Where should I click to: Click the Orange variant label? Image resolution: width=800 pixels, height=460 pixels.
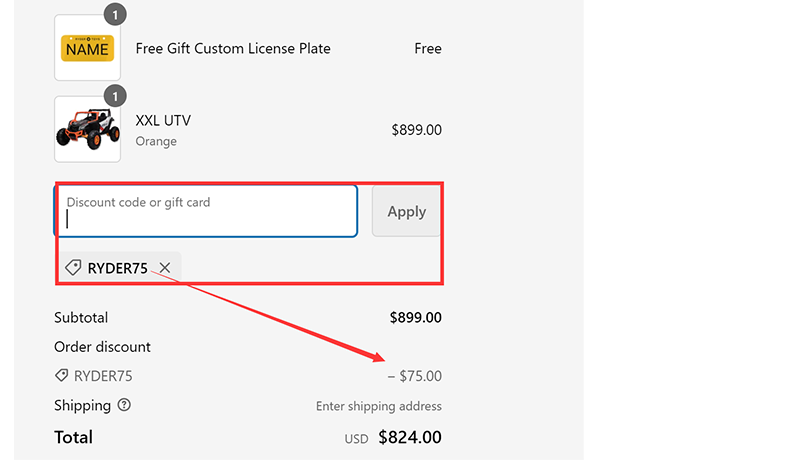156,141
